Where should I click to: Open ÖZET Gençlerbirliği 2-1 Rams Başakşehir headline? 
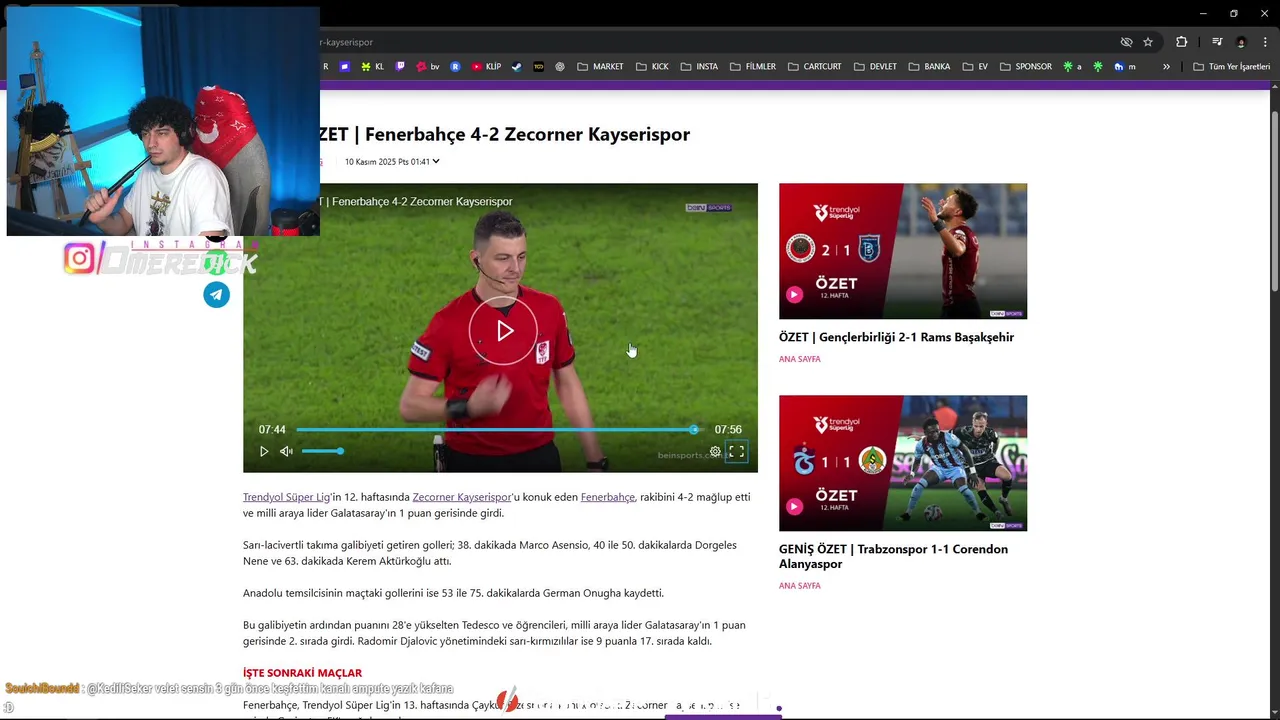(x=896, y=337)
